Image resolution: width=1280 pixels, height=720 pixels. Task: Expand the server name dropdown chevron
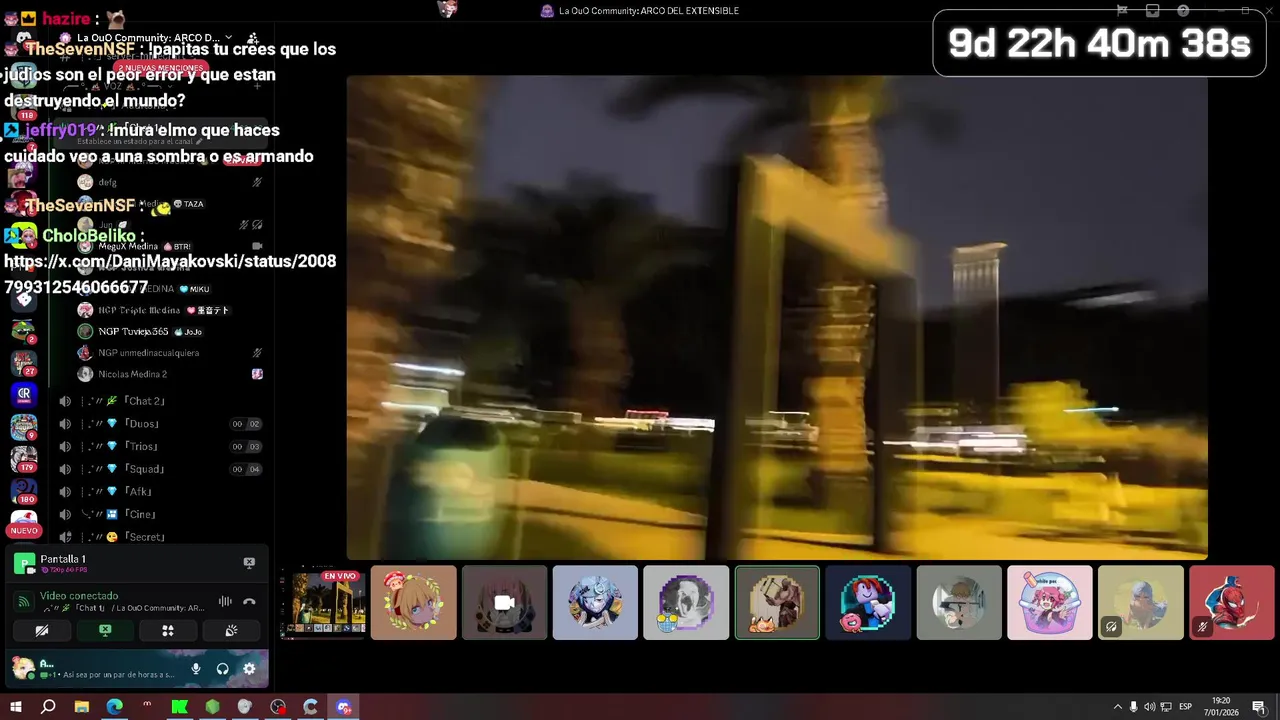pyautogui.click(x=229, y=38)
